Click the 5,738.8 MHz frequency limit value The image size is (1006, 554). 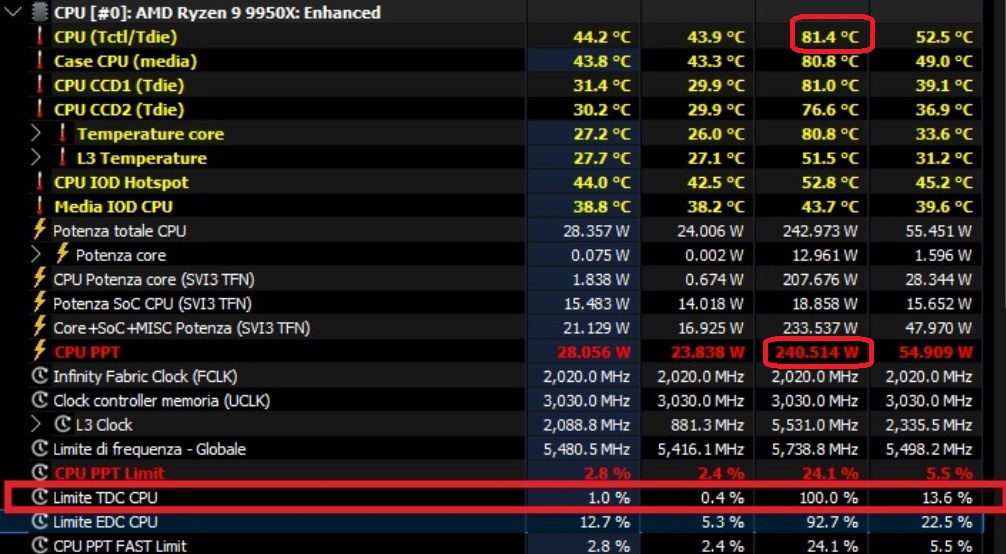click(815, 449)
